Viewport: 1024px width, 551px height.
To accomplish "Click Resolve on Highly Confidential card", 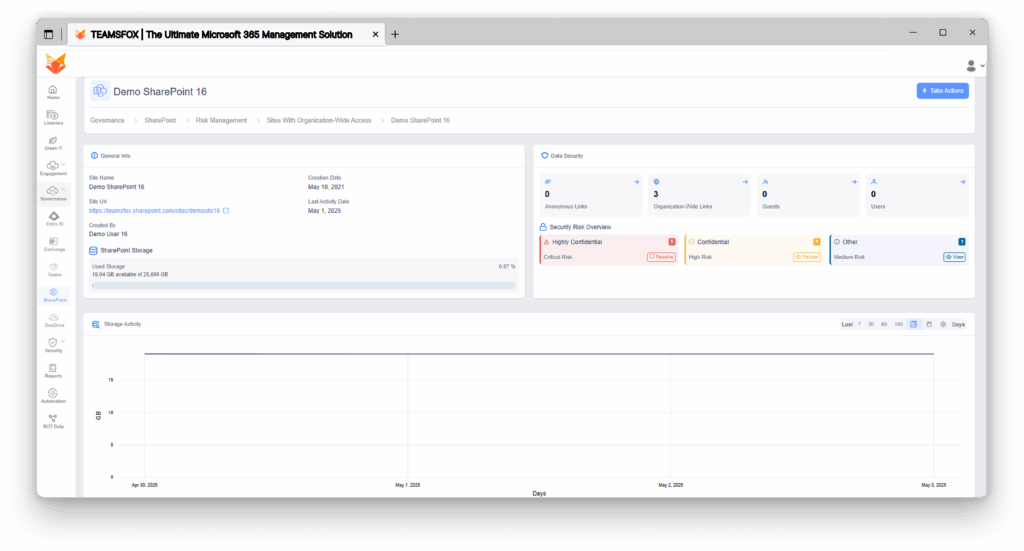I will point(661,257).
